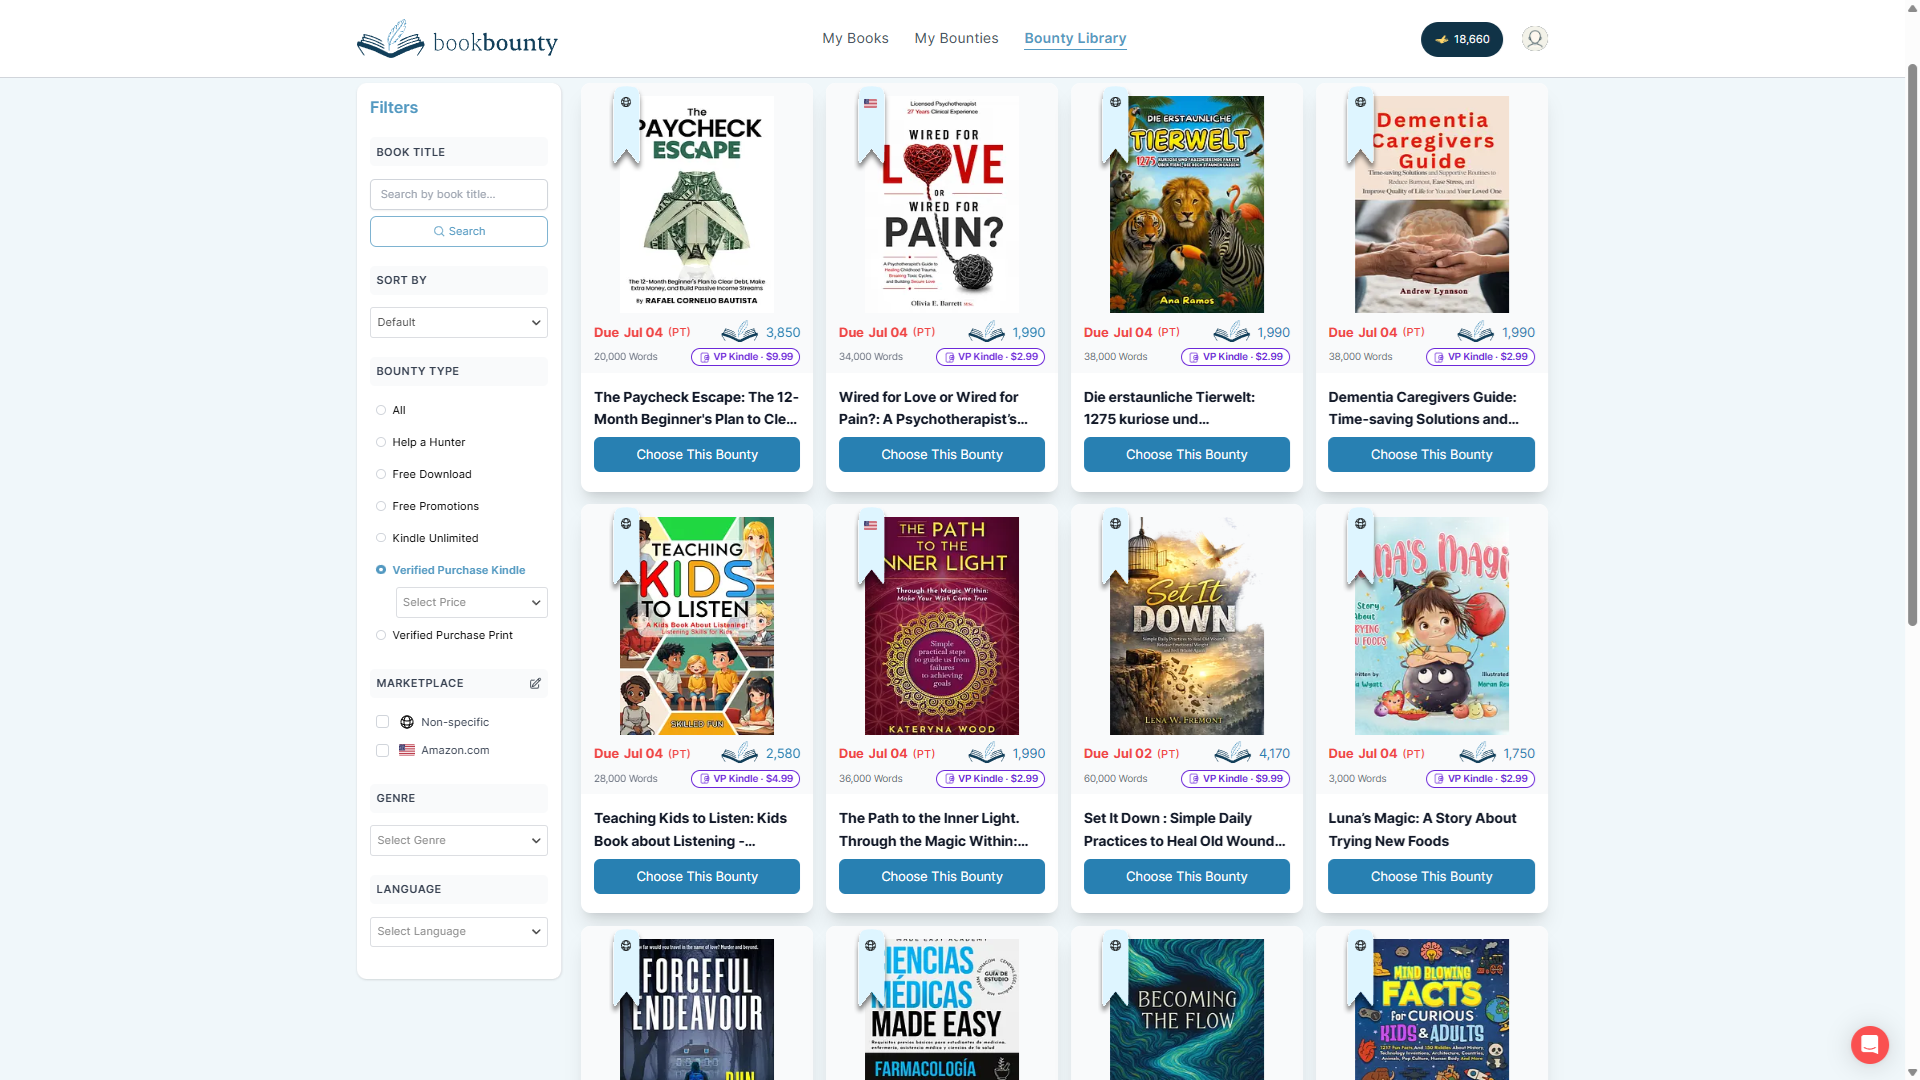The height and width of the screenshot is (1080, 1920).
Task: Click the Dementia Caregivers Guide title text
Action: [1423, 408]
